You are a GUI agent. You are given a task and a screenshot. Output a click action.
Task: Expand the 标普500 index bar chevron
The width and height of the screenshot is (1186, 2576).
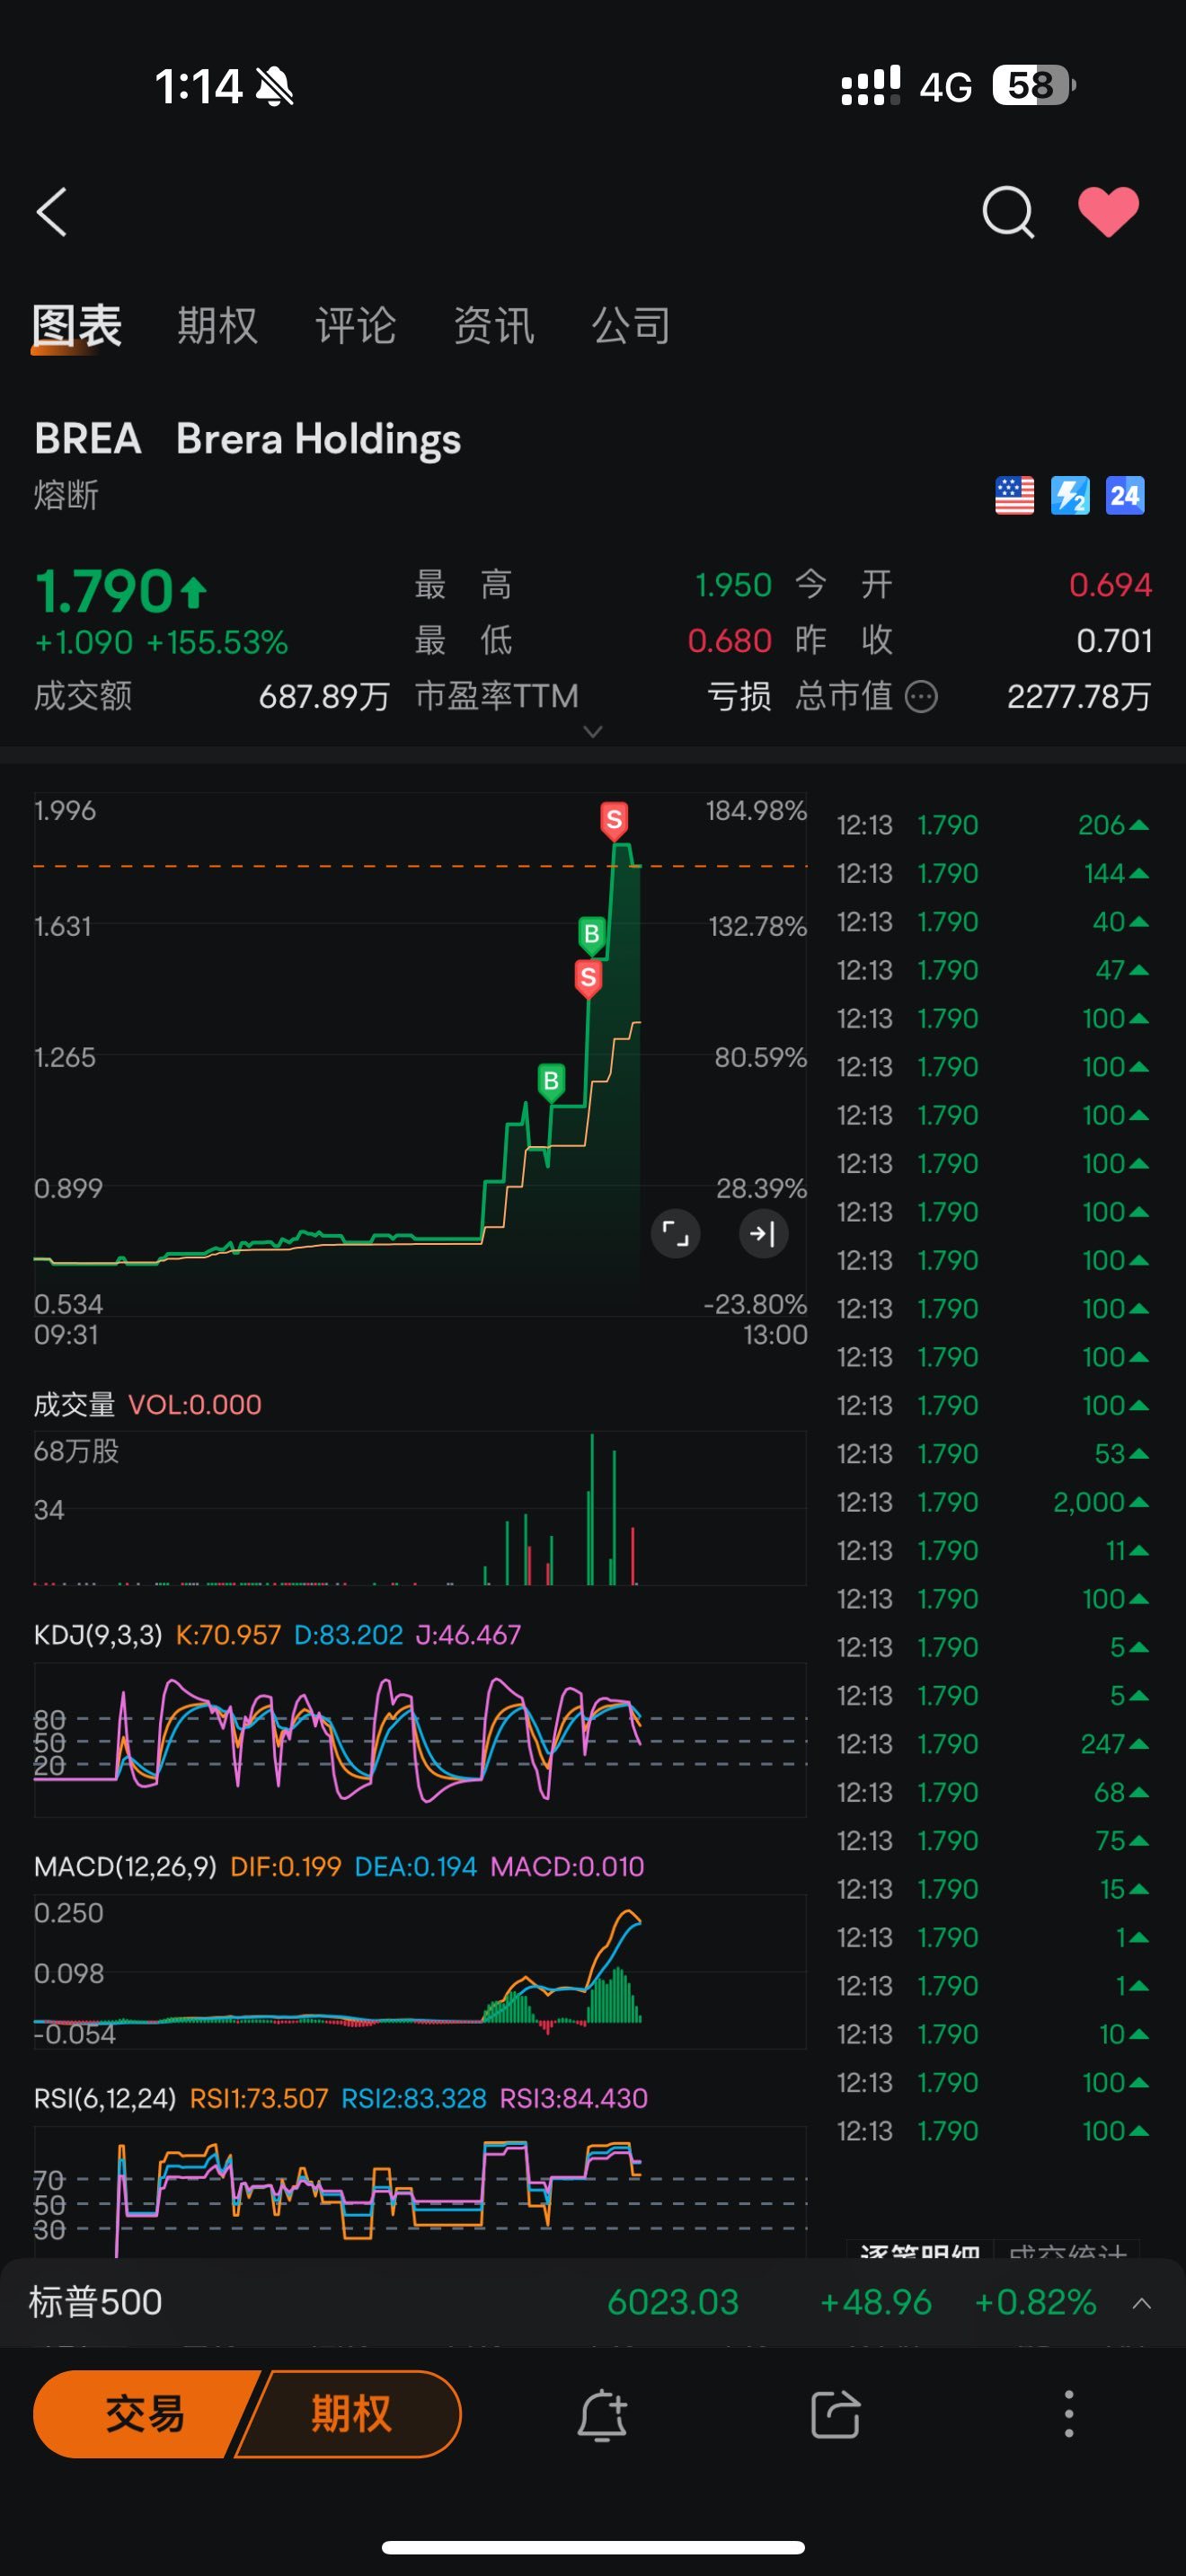pyautogui.click(x=1141, y=2303)
